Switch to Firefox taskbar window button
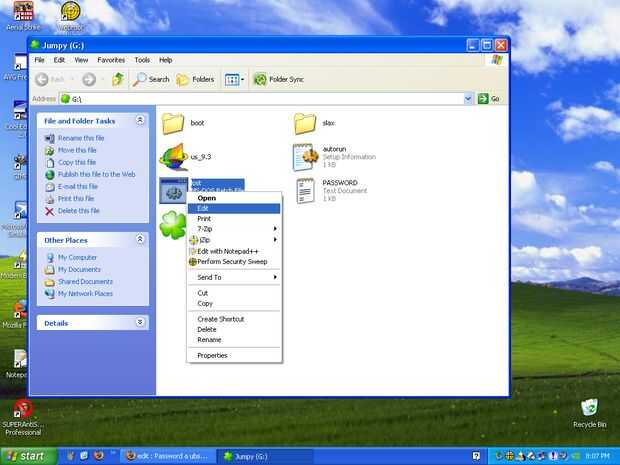Screen dimensions: 620x465 [168, 457]
